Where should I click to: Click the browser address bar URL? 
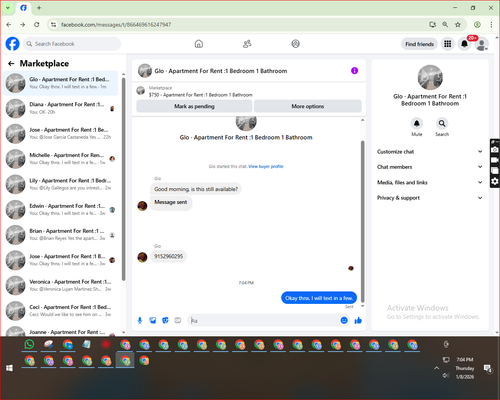pyautogui.click(x=116, y=24)
